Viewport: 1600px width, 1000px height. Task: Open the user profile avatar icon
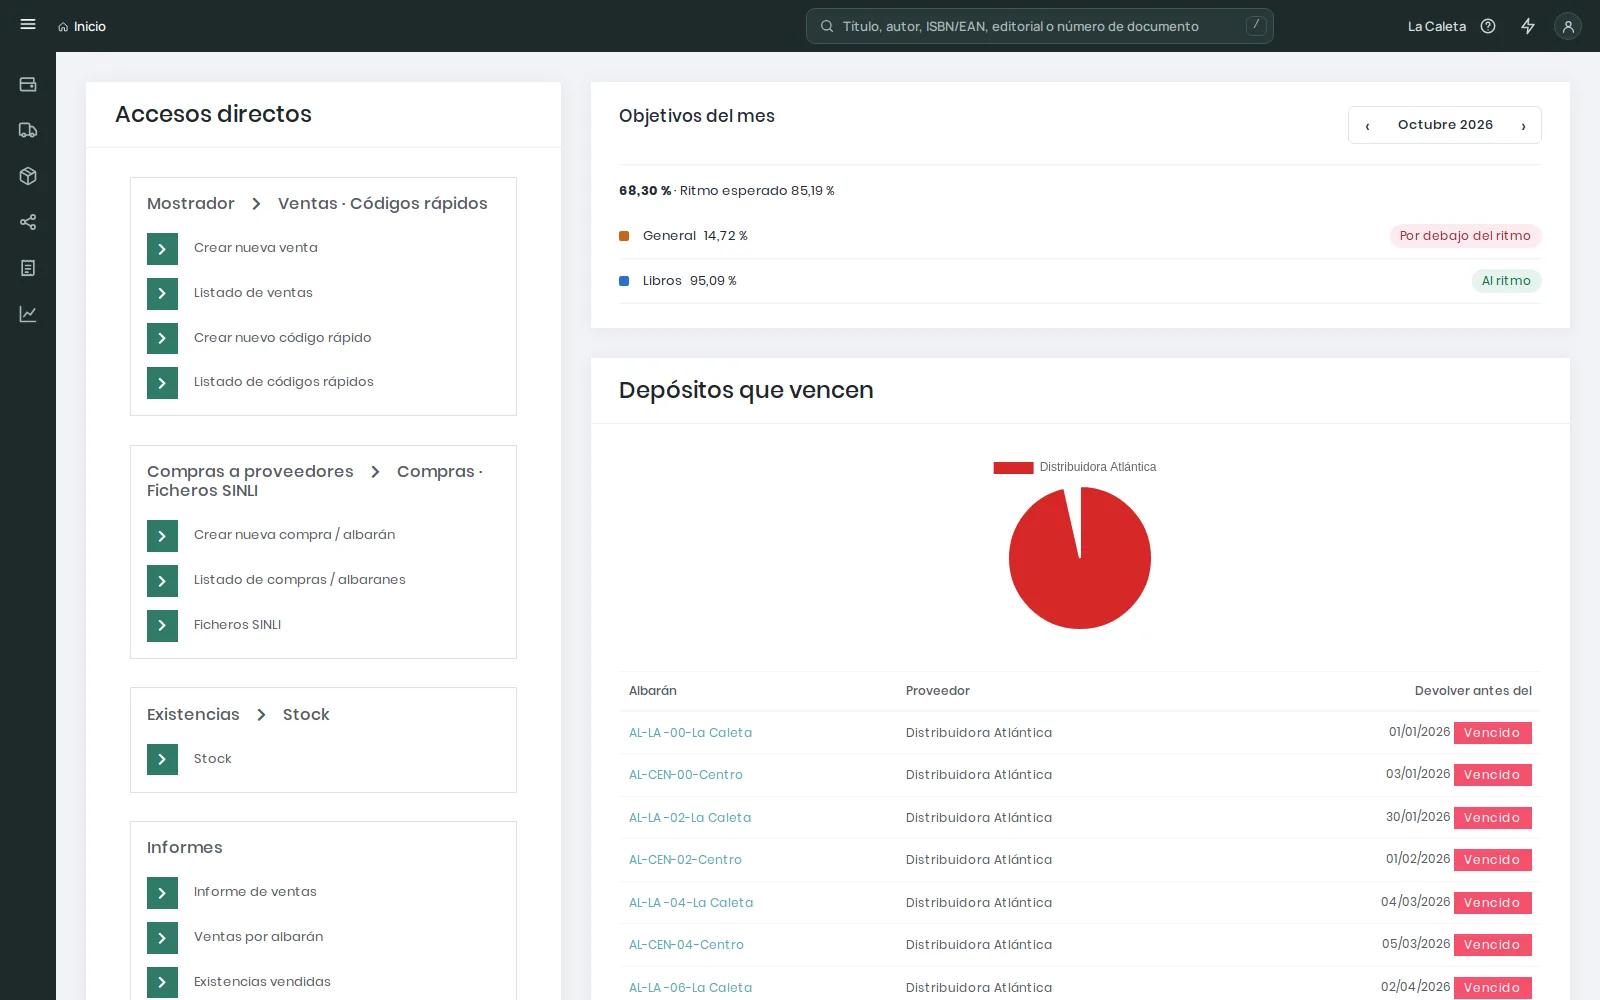click(1568, 26)
